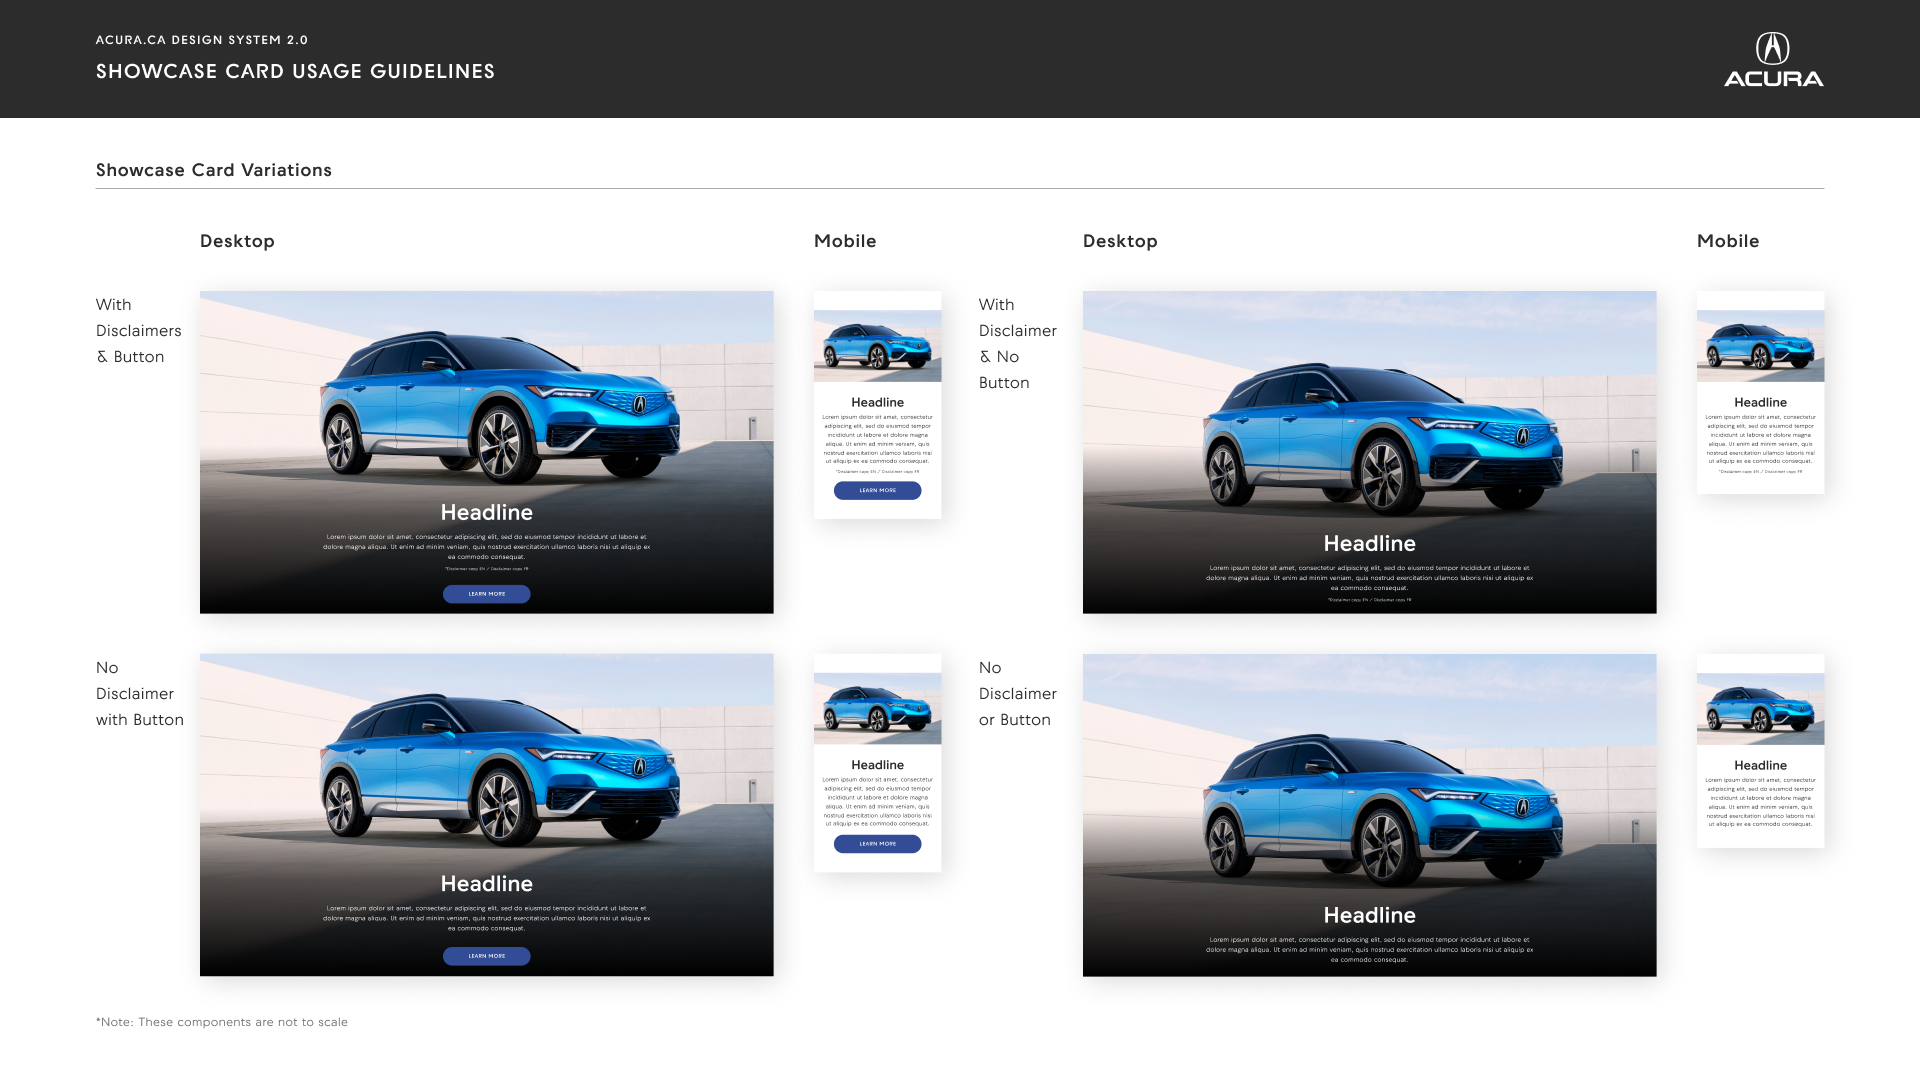Click the 'No Disclaimer with Button' label
Screen dimensions: 1920x1080
[140, 694]
